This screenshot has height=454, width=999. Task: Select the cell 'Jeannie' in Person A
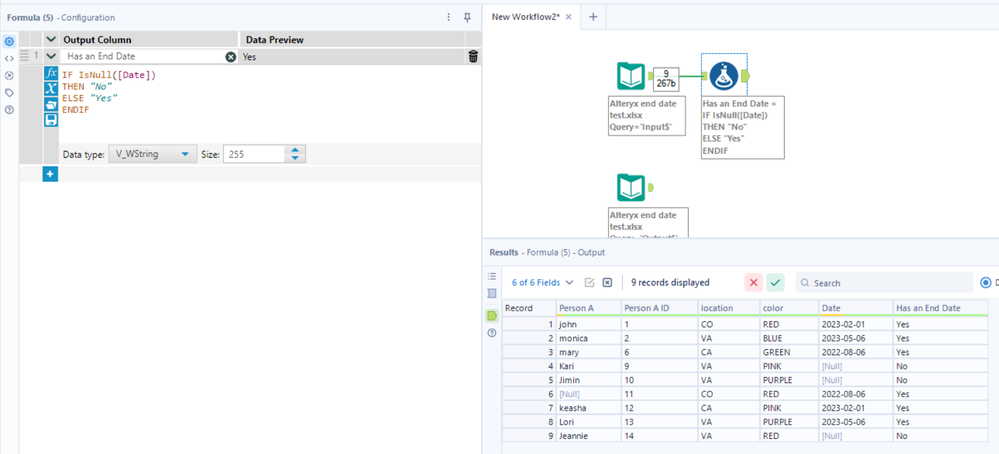[588, 436]
